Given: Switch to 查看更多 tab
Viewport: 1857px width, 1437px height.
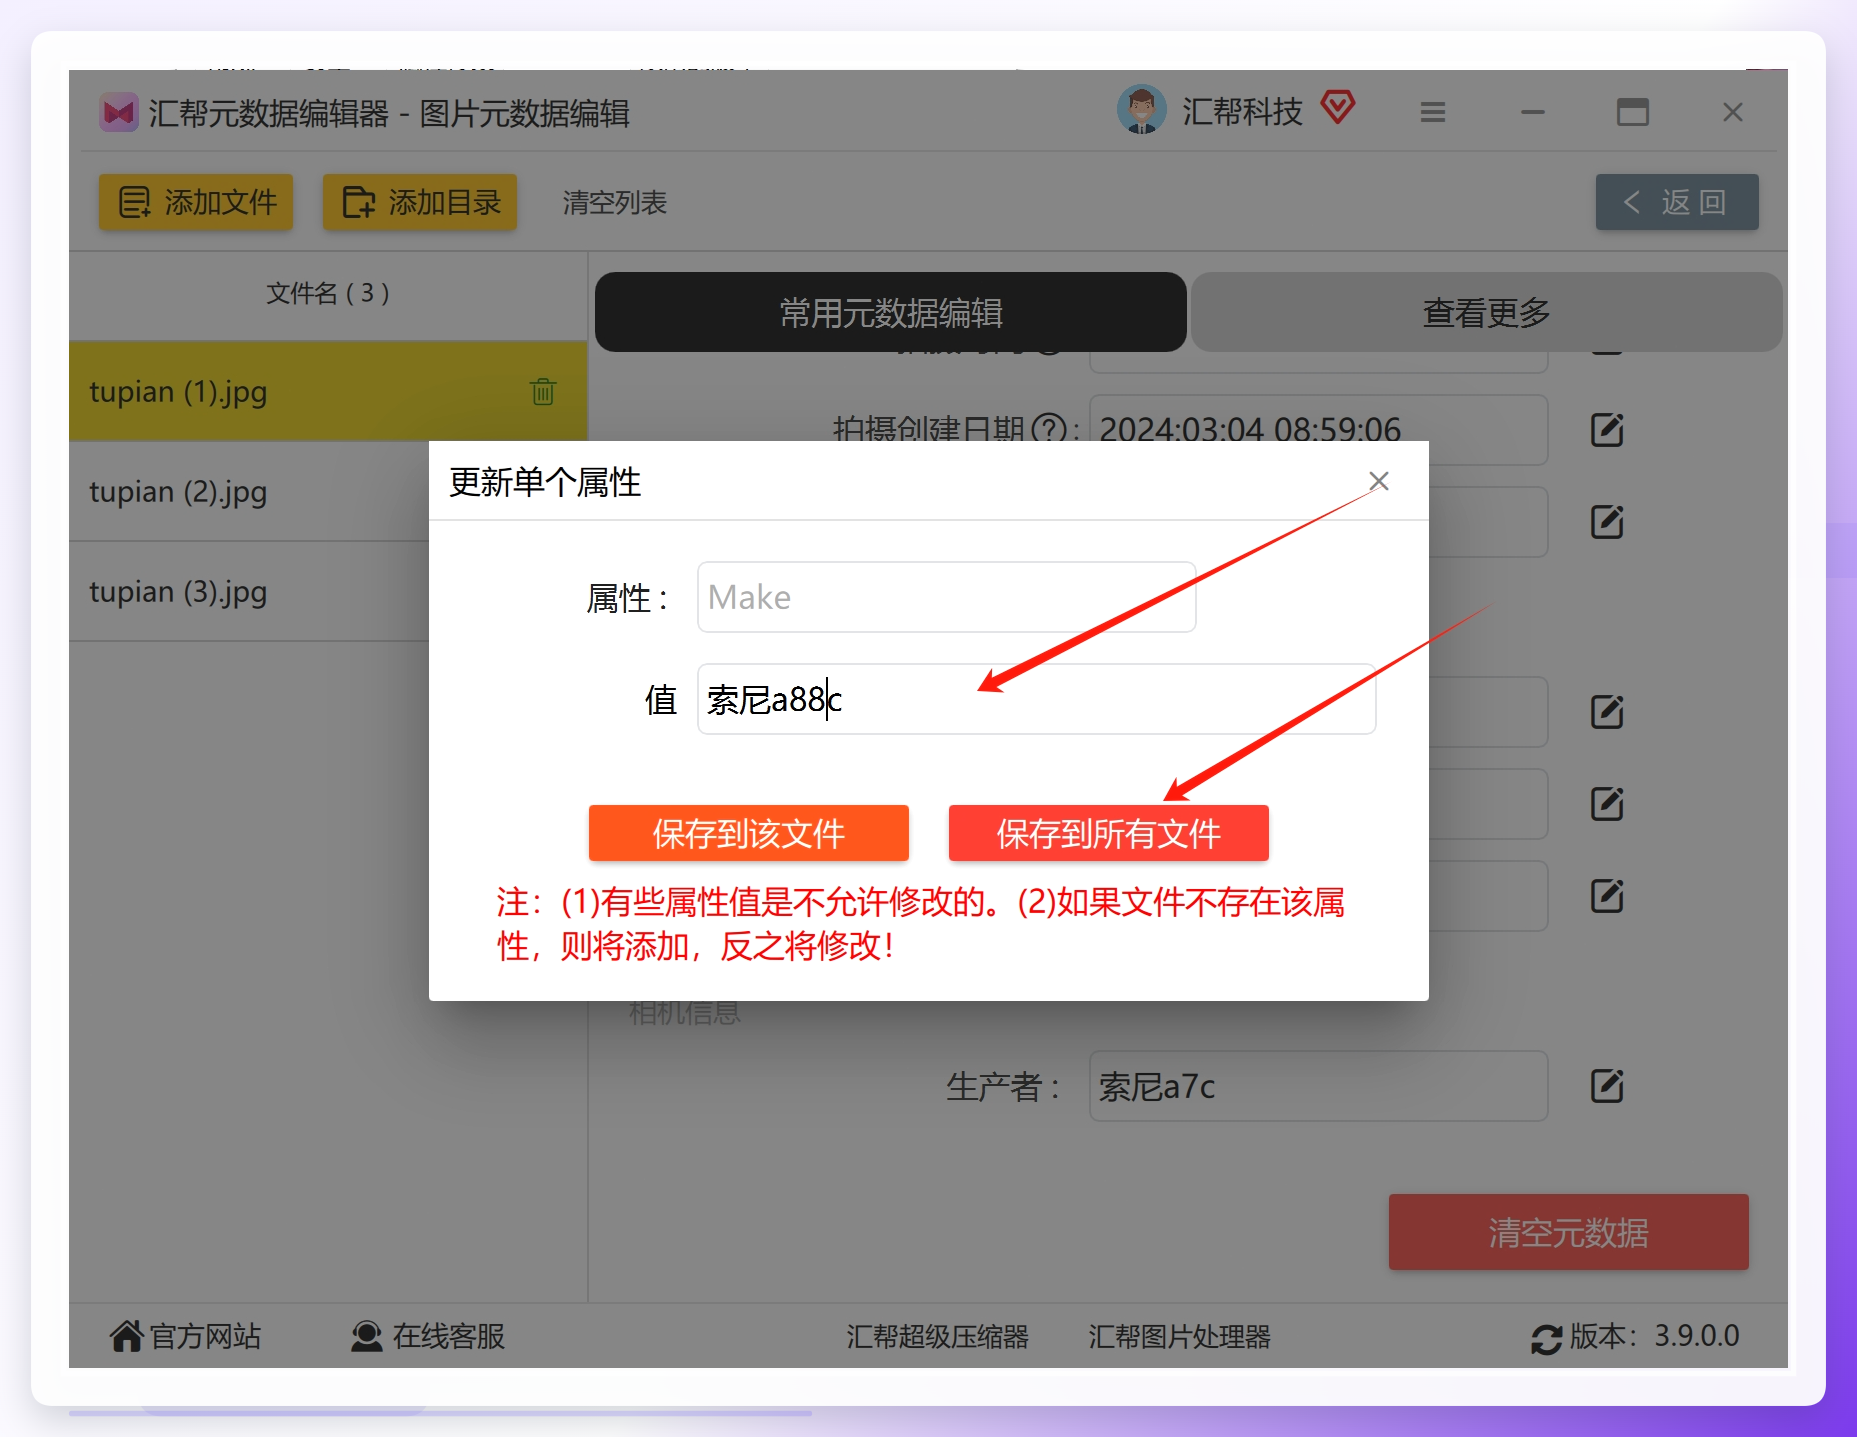Looking at the screenshot, I should point(1486,313).
